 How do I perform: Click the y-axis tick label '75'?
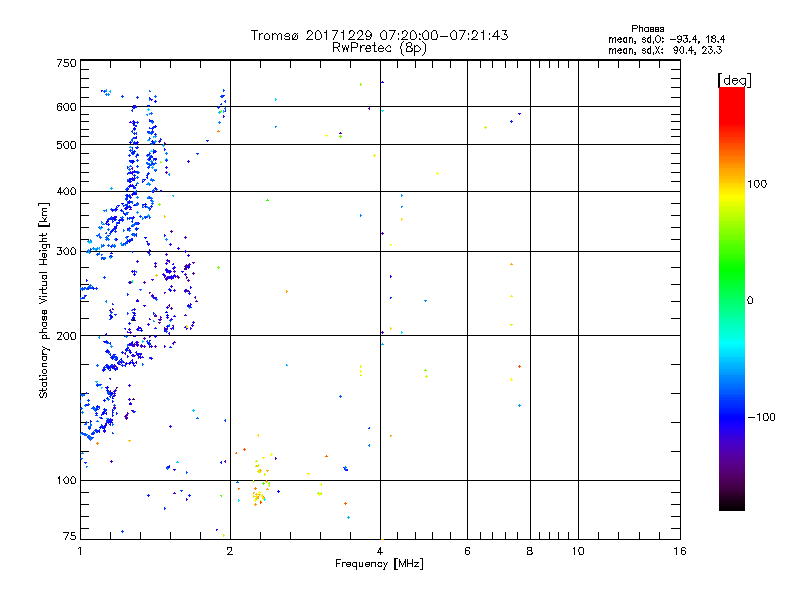[70, 536]
